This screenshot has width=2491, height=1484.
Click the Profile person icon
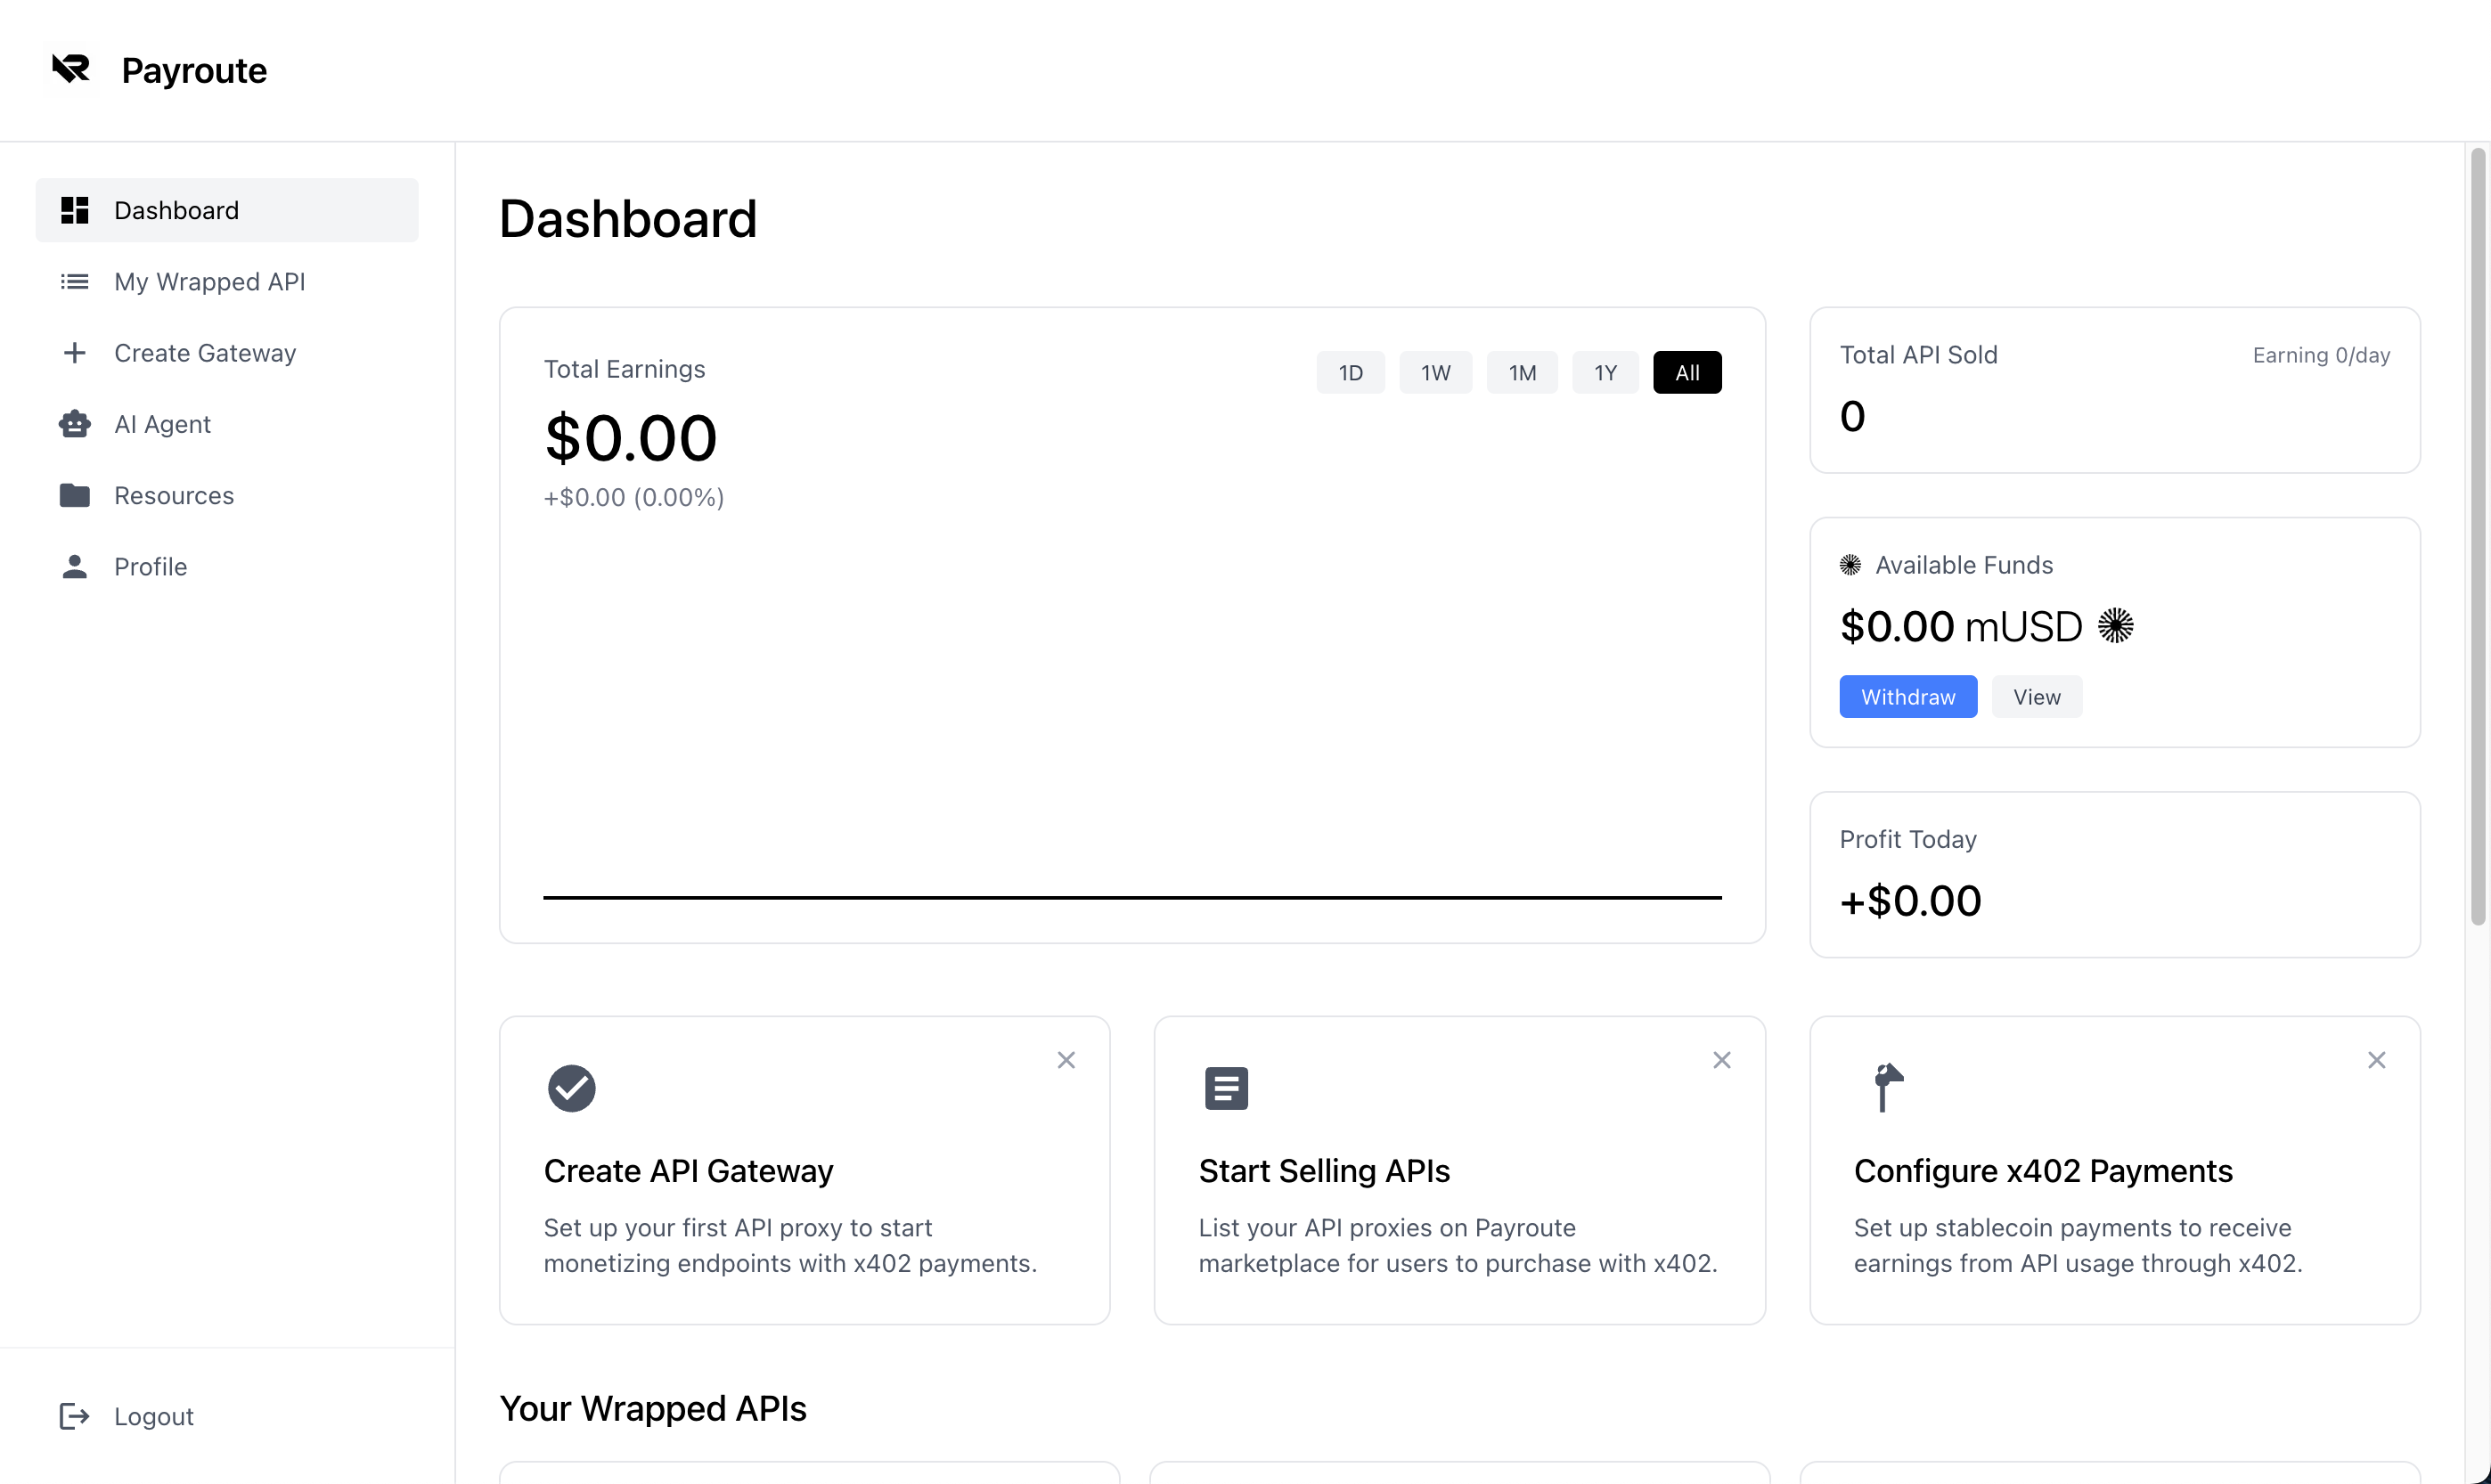click(x=75, y=567)
